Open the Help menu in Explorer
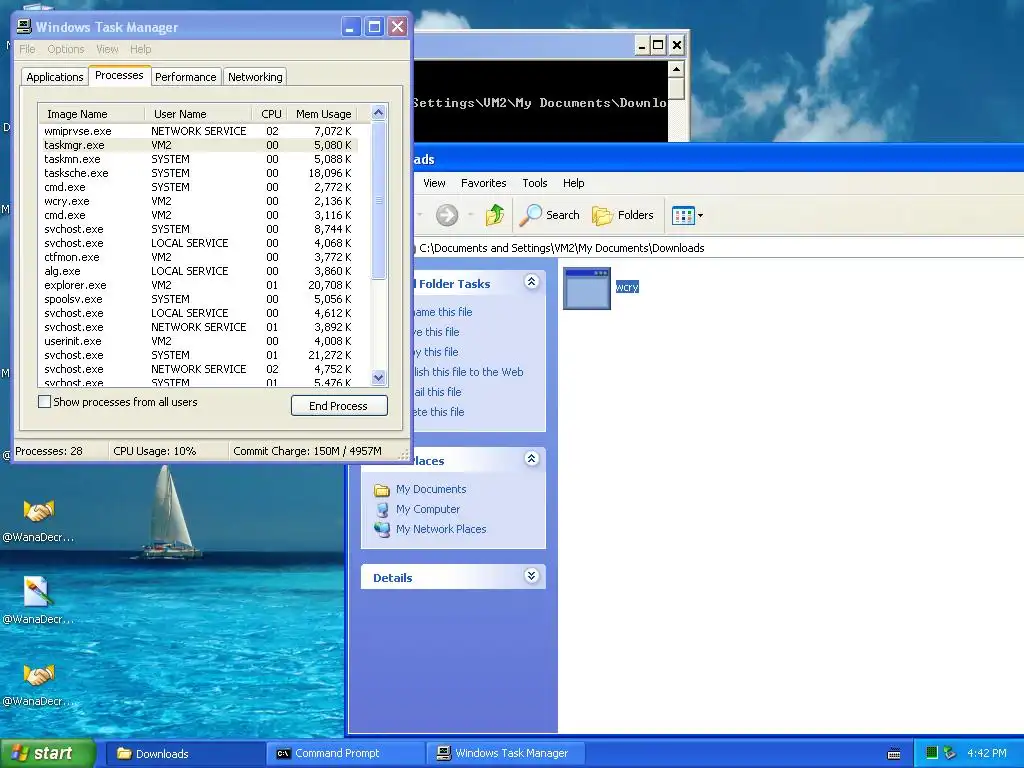1024x768 pixels. [573, 183]
